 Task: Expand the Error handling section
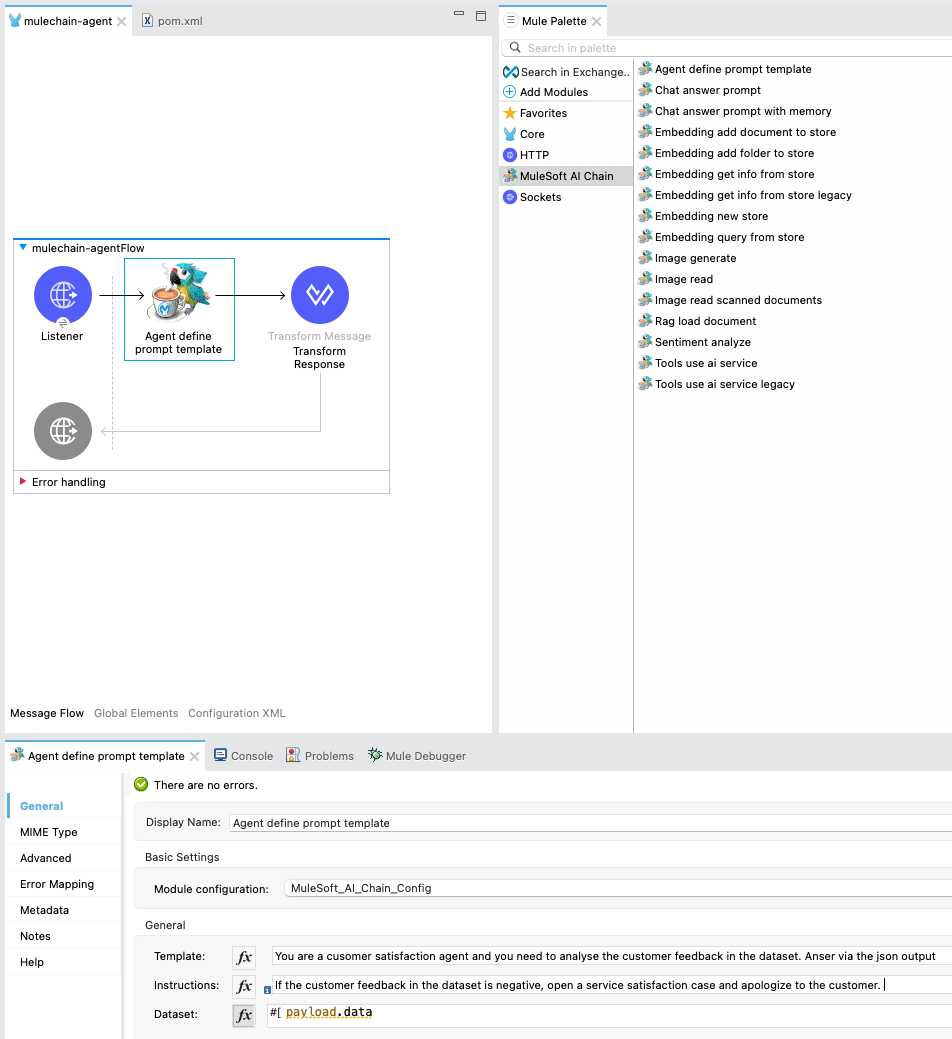pyautogui.click(x=23, y=482)
